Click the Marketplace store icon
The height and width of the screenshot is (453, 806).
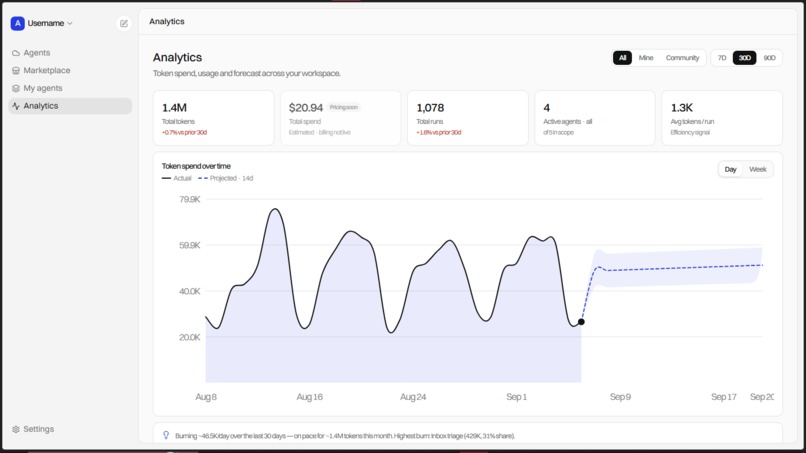tap(16, 70)
